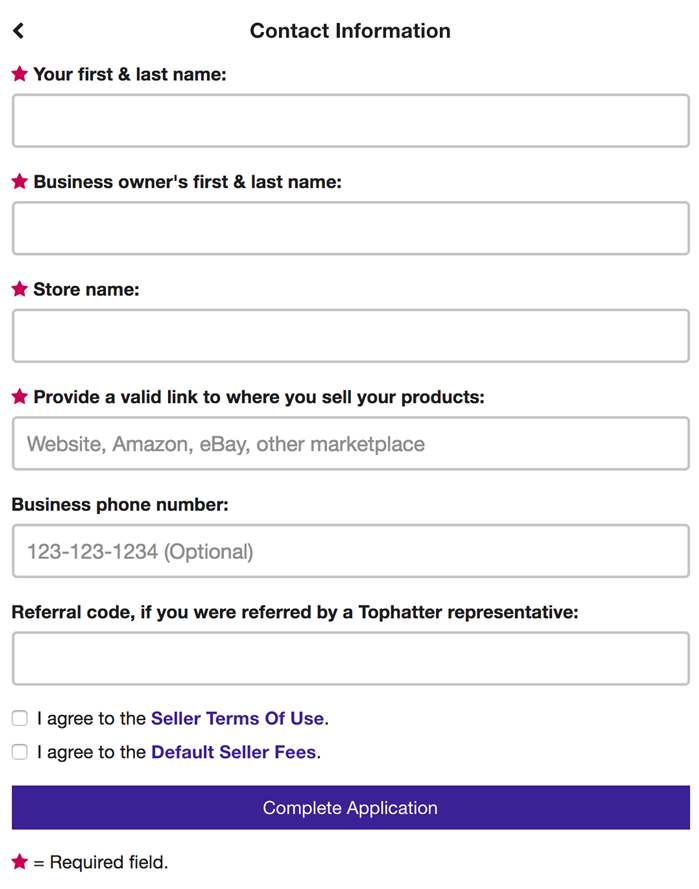This screenshot has width=699, height=889.
Task: Click the Referral code label text
Action: [x=295, y=612]
